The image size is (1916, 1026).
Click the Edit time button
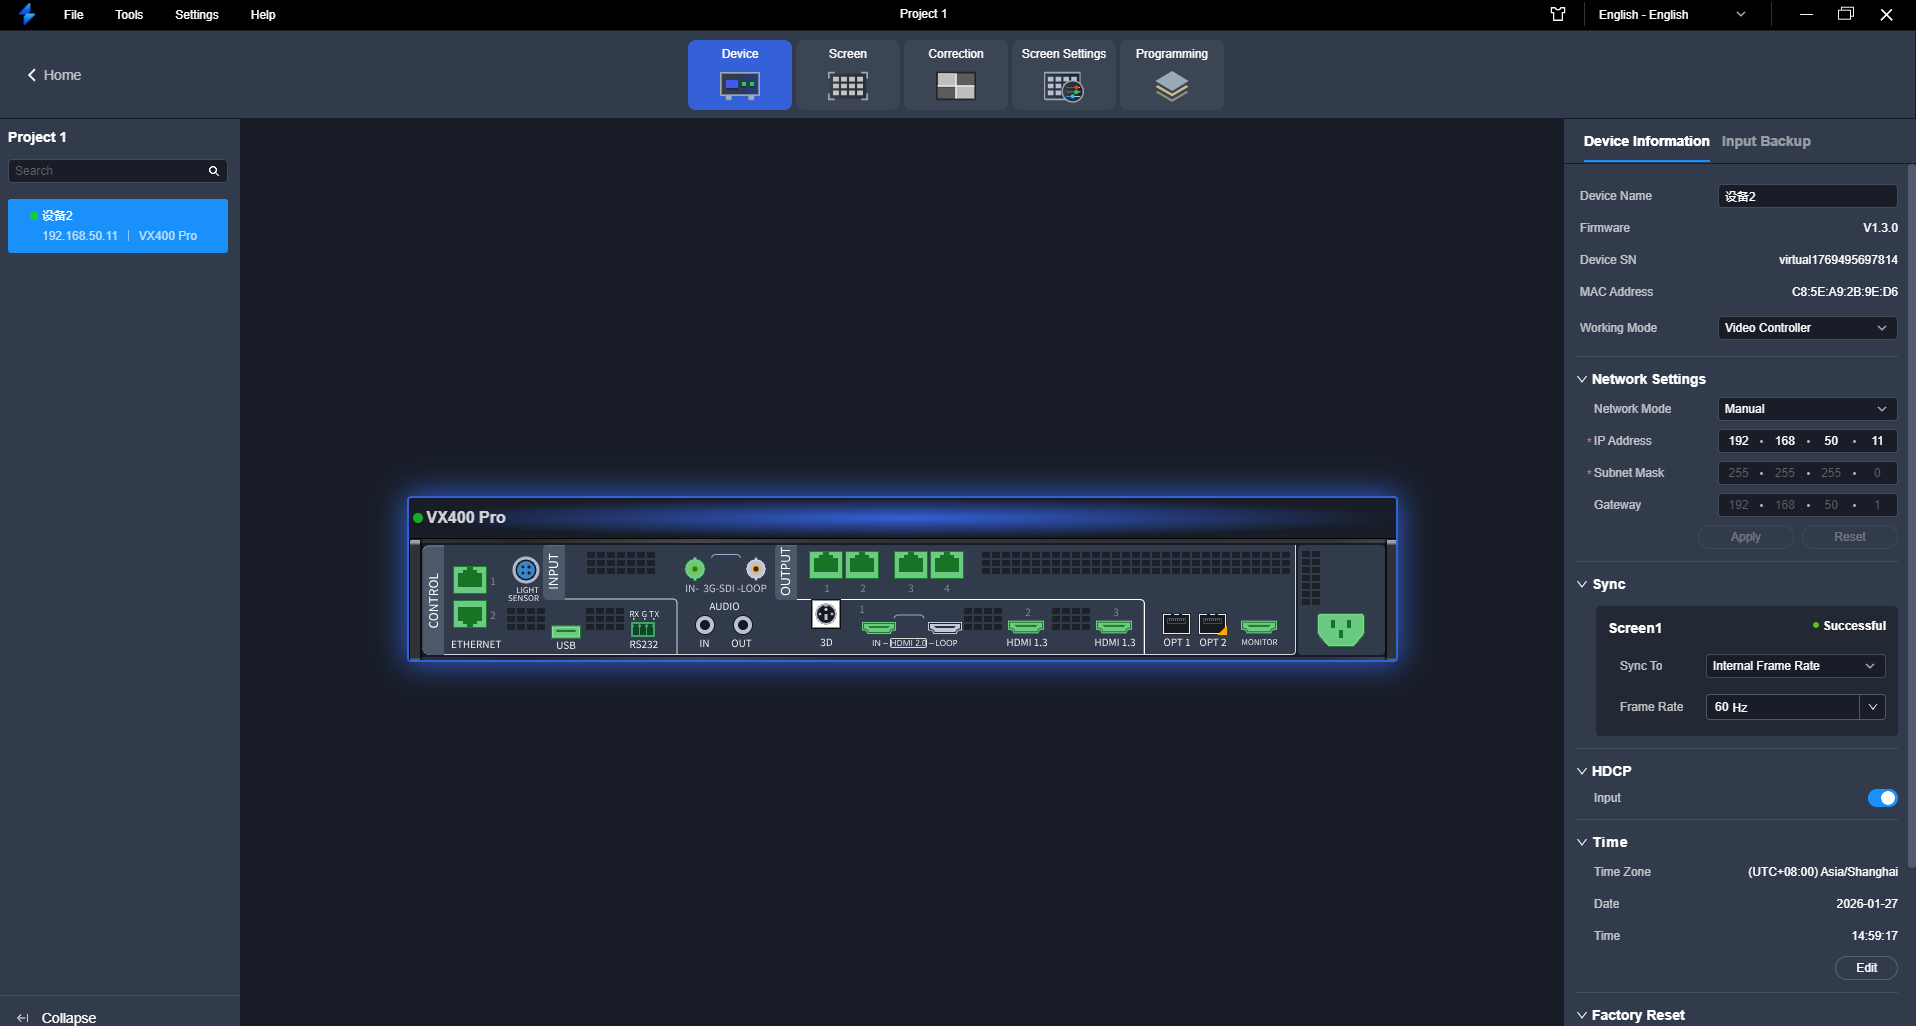click(1866, 968)
